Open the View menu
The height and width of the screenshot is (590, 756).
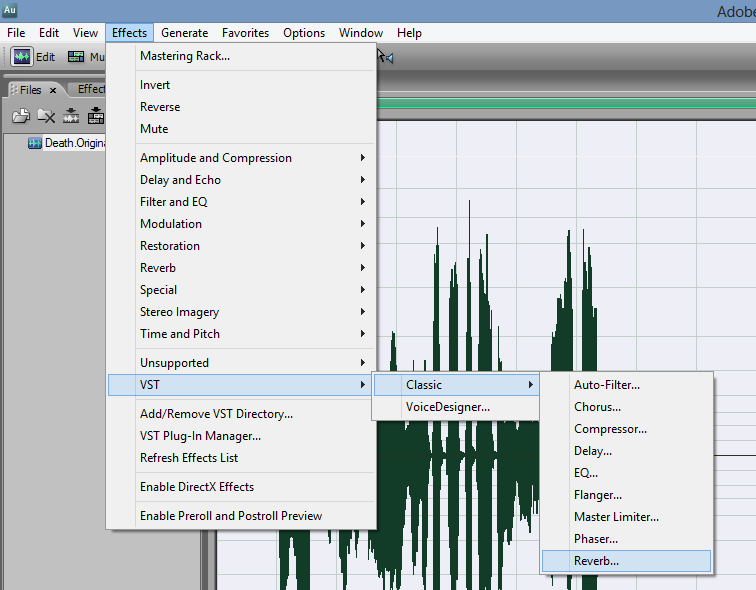[85, 33]
